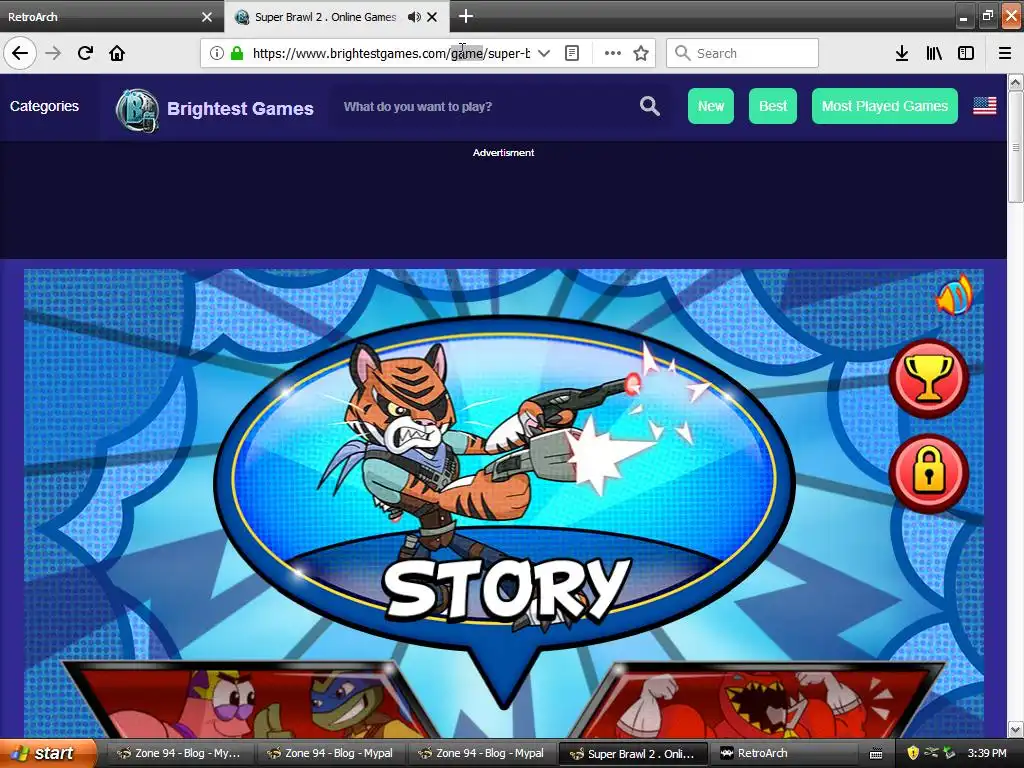Mute audio on Super Brawl 2 tab
1024x768 pixels.
tap(413, 17)
